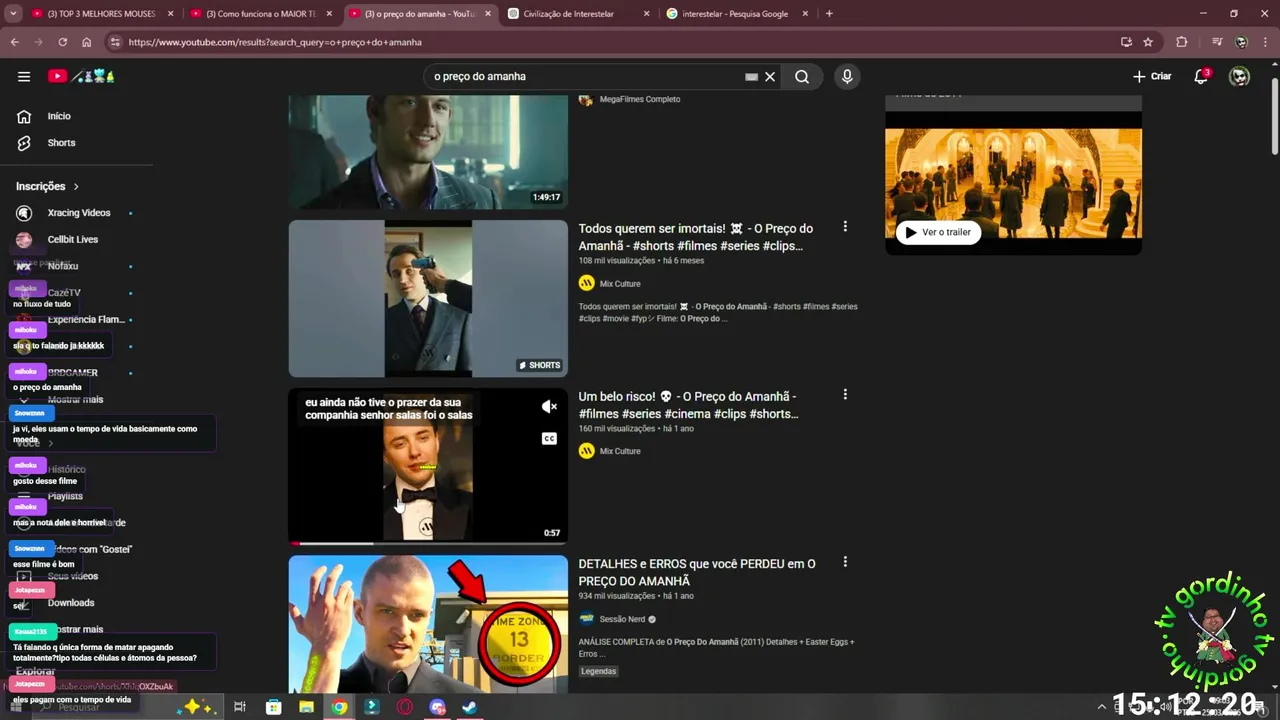Open menu for Todos querem ser imortais video
1280x720 pixels.
click(x=845, y=227)
